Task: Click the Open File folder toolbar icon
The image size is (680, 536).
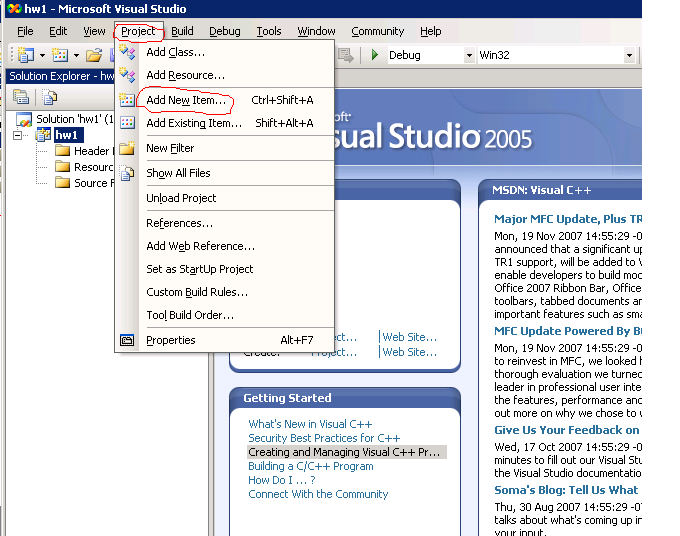Action: (94, 55)
